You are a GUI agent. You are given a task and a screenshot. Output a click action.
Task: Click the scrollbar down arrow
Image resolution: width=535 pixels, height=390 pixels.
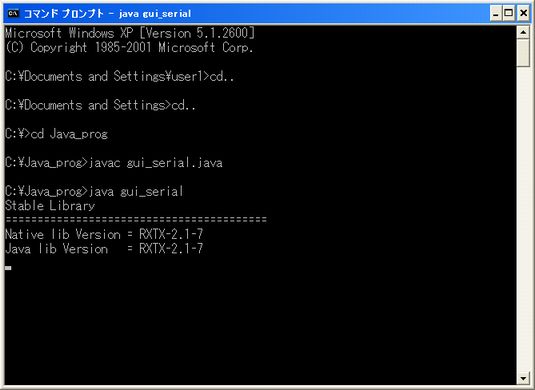[523, 378]
